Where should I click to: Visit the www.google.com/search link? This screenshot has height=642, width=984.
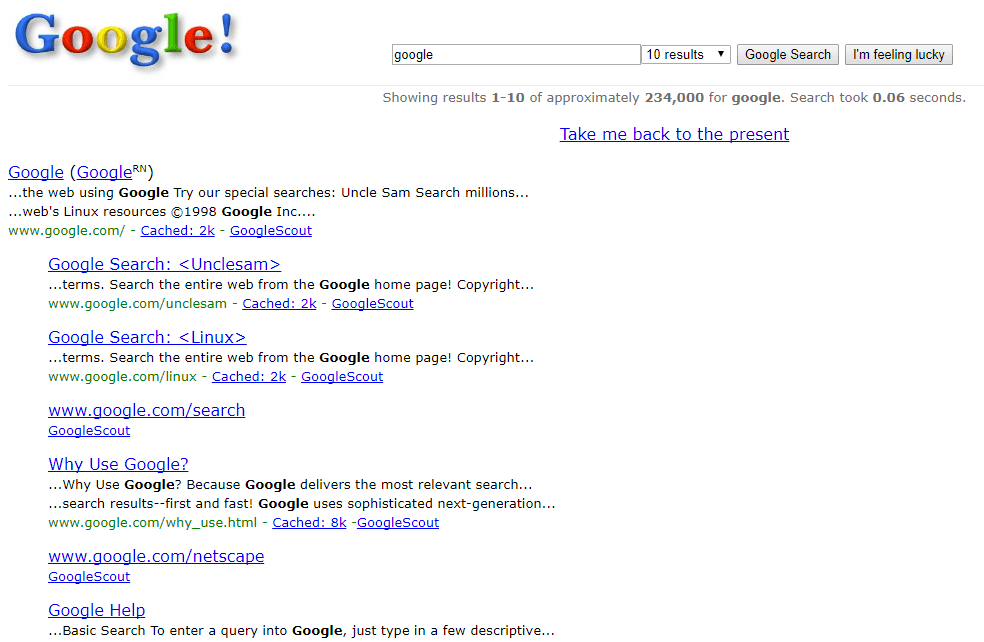(x=146, y=410)
